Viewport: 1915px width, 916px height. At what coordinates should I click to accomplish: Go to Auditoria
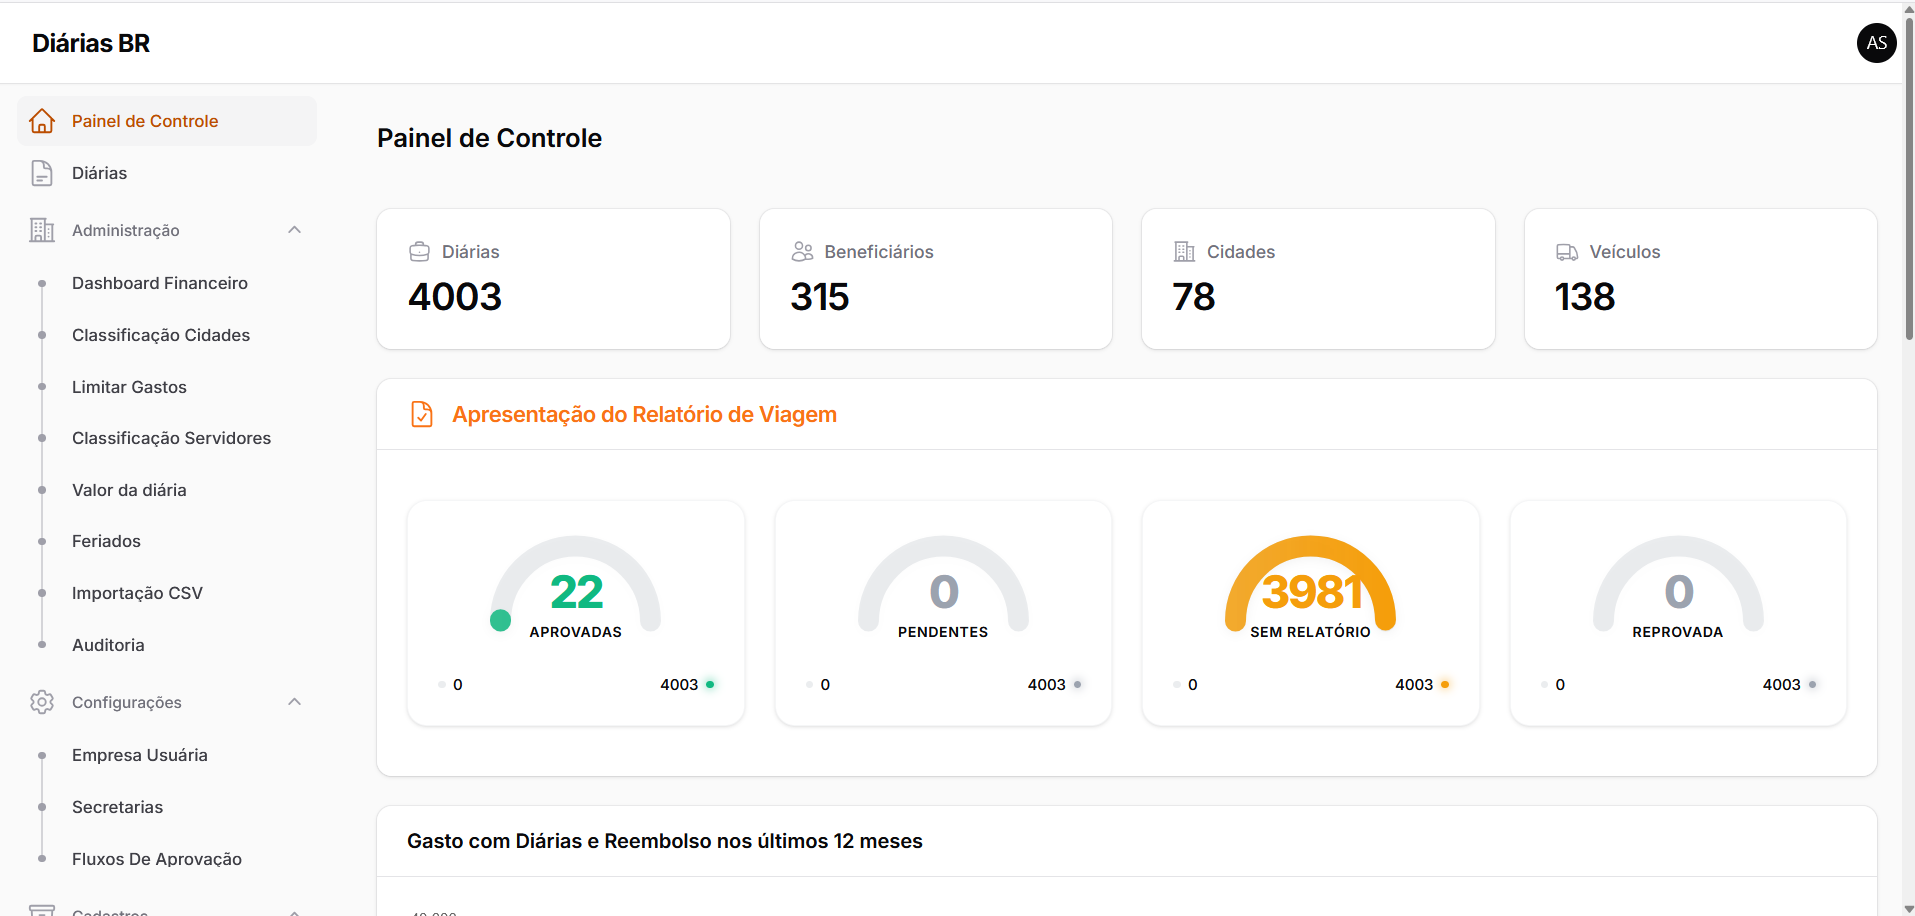(x=108, y=645)
